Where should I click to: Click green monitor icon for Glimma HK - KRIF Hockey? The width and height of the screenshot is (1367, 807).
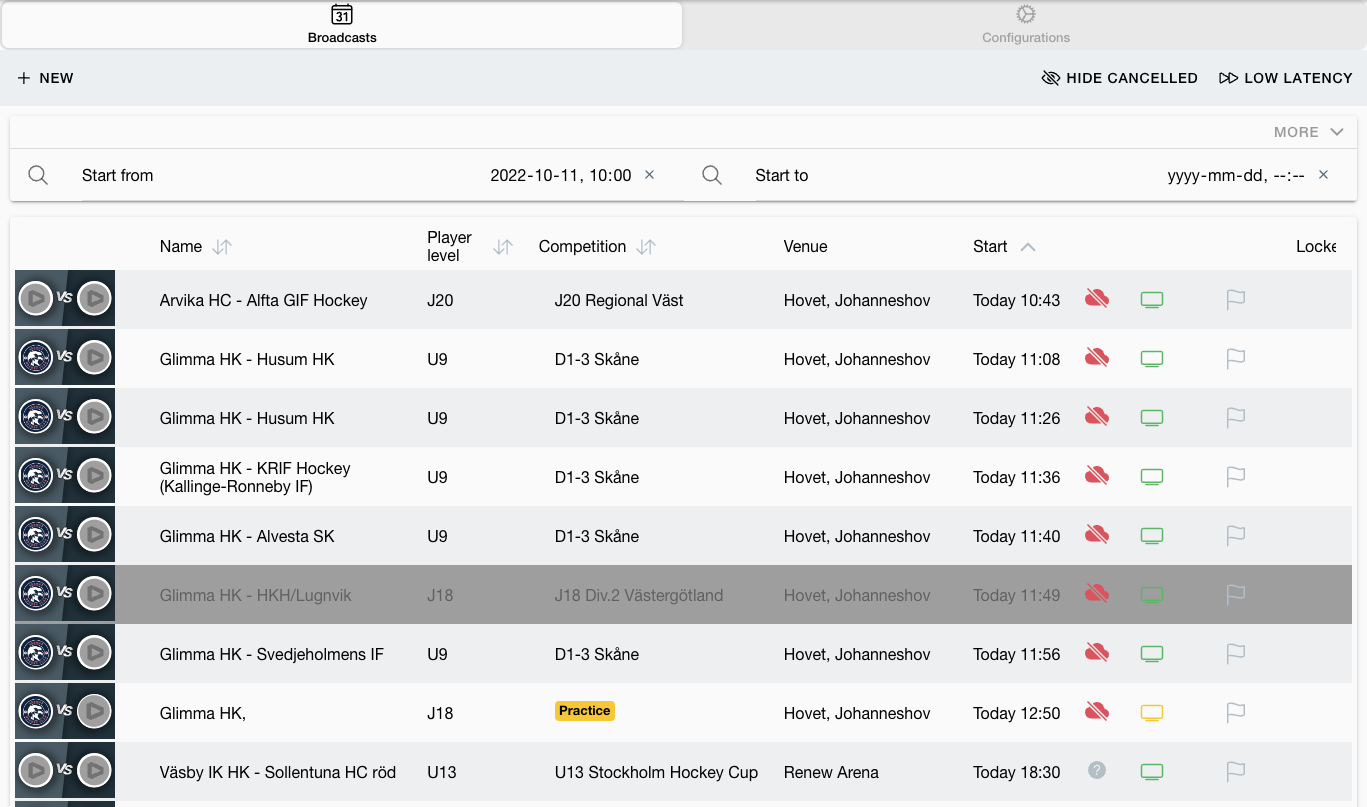[1152, 477]
